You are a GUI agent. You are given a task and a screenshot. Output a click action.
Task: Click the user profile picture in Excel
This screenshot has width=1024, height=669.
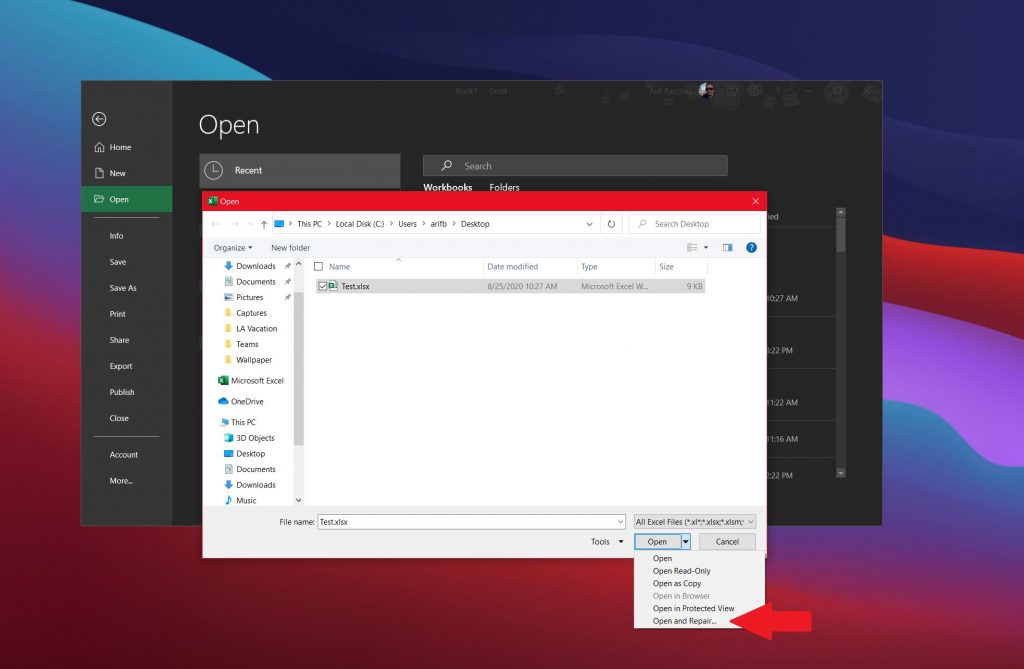(705, 90)
